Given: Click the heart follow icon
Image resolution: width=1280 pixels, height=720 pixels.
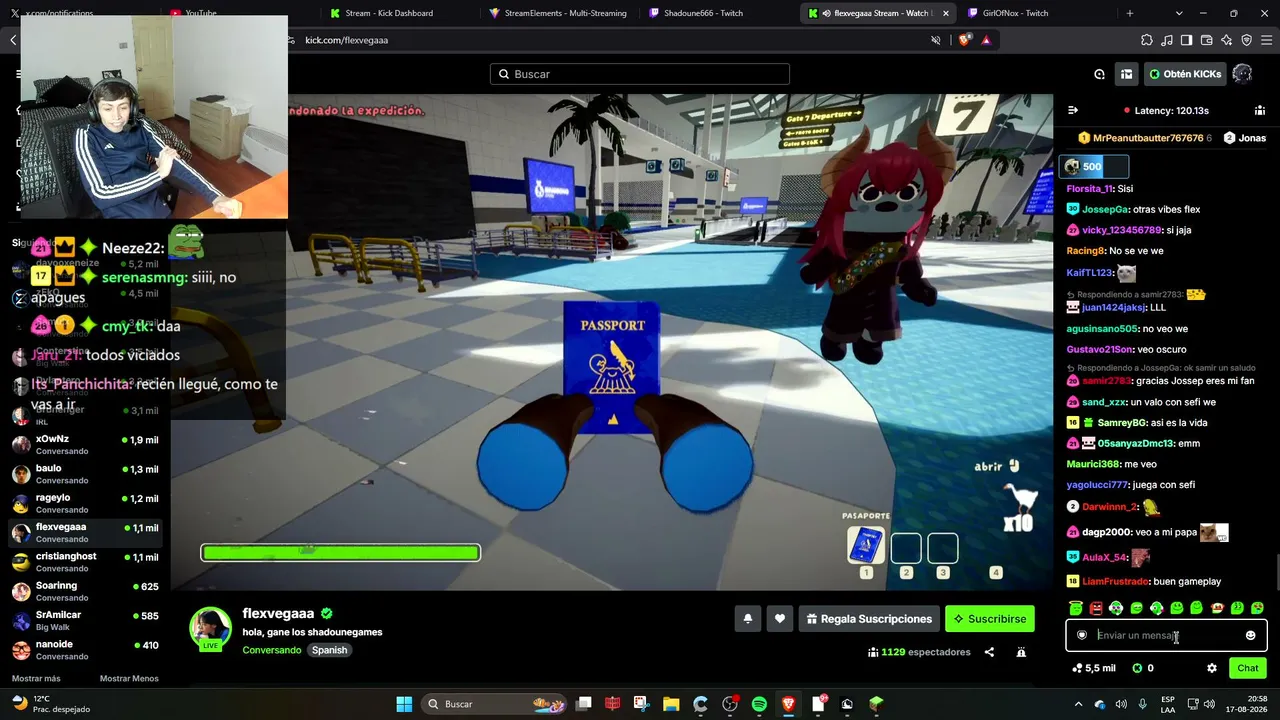Looking at the screenshot, I should click(x=780, y=619).
